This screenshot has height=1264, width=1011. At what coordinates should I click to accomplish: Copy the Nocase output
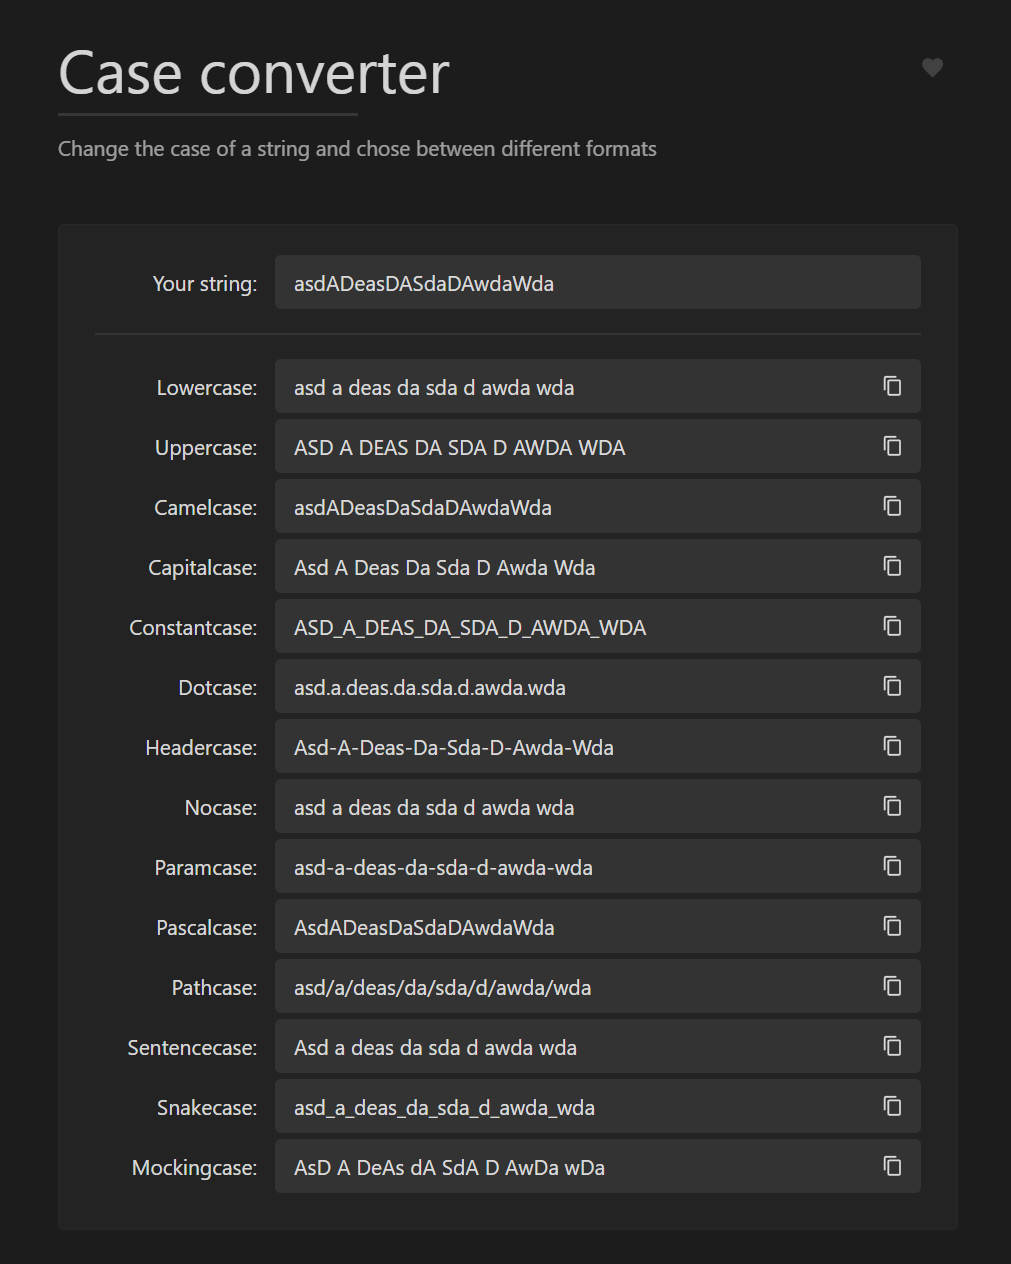coord(892,806)
